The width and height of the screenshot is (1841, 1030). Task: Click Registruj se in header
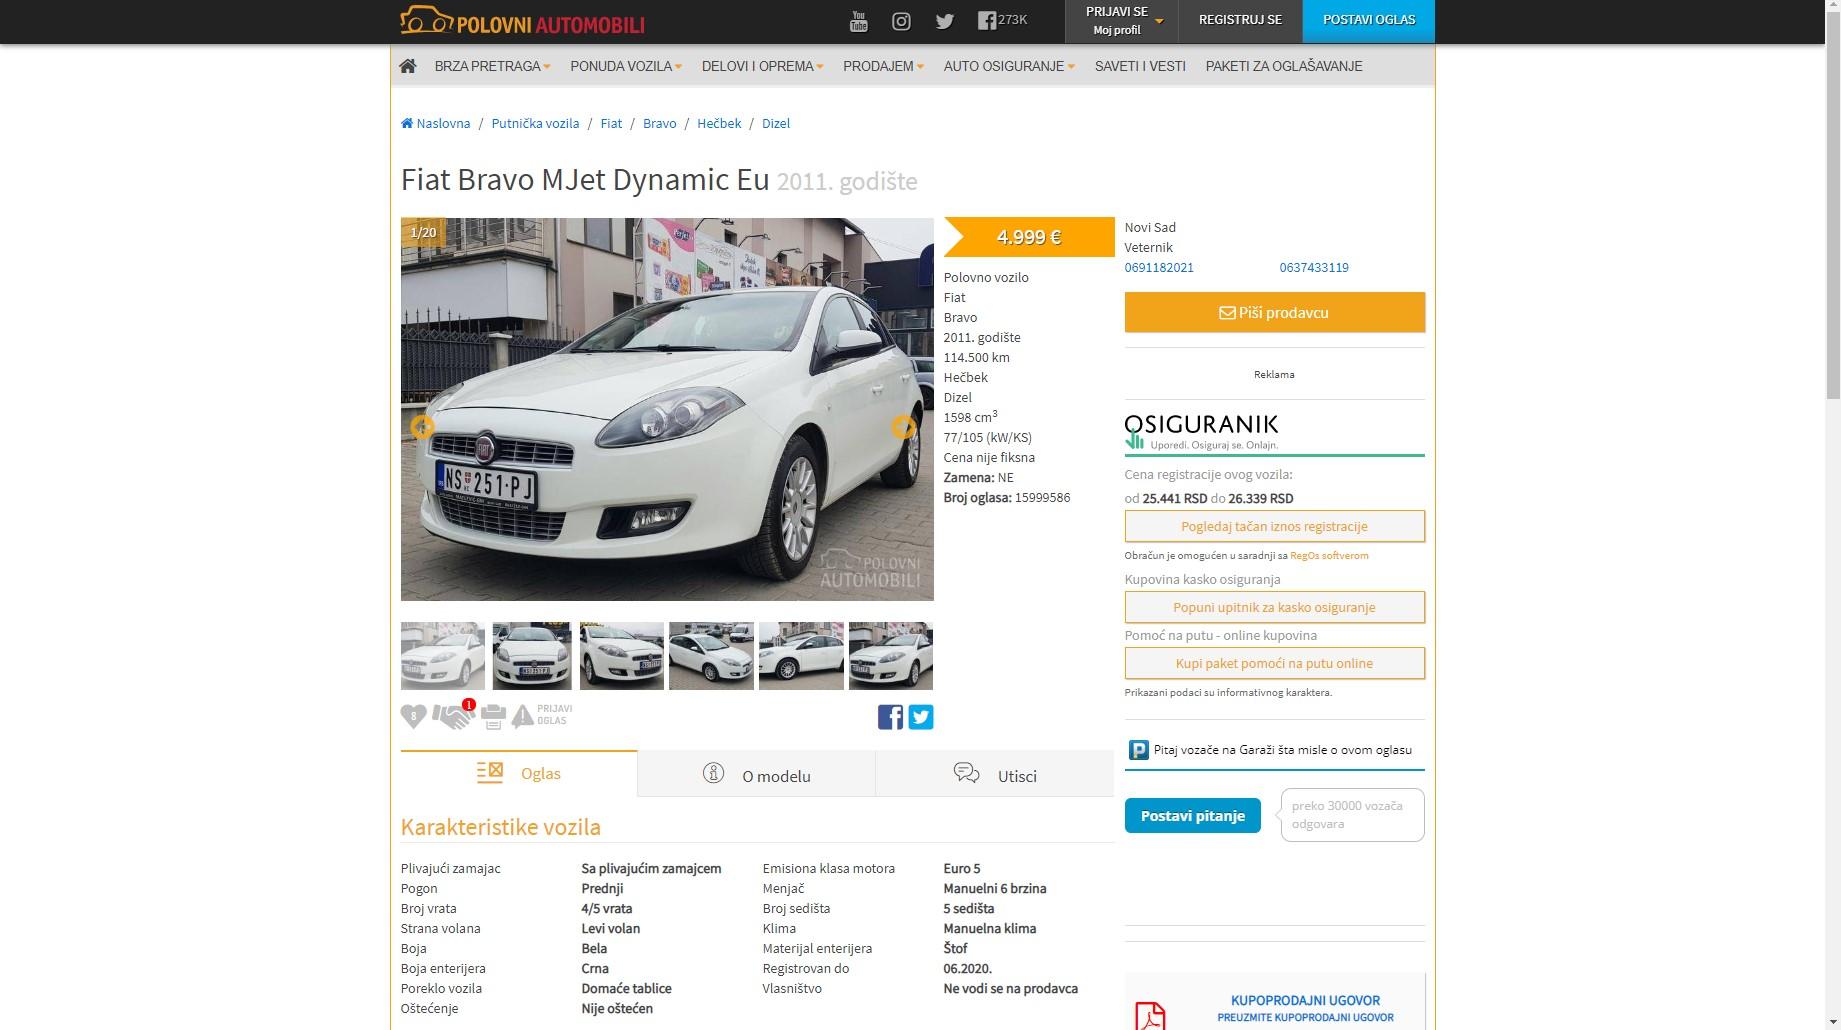click(x=1240, y=21)
